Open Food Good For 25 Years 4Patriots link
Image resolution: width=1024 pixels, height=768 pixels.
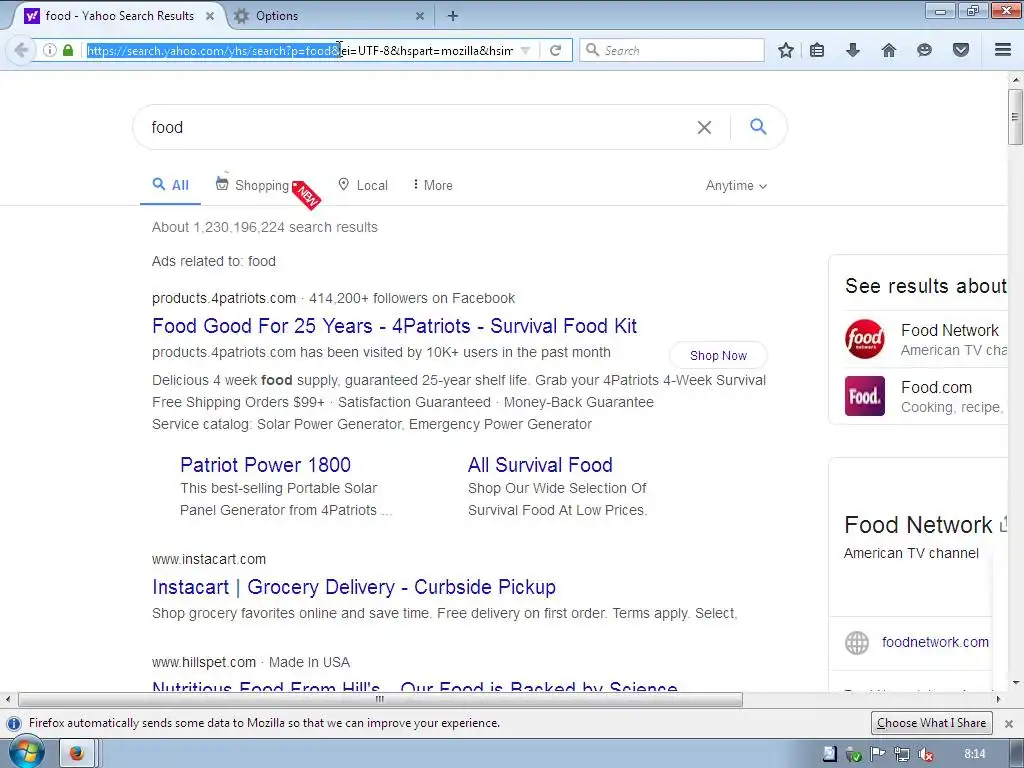[x=394, y=326]
